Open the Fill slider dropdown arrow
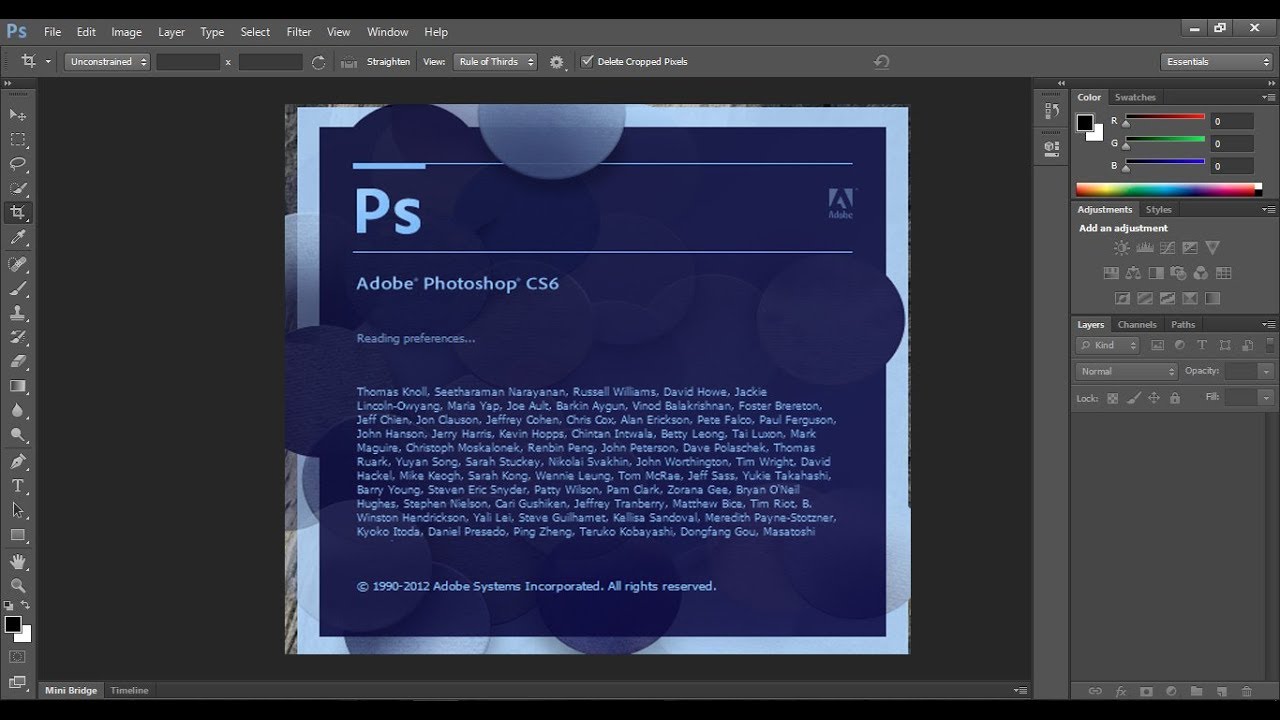The width and height of the screenshot is (1280, 720). coord(1267,397)
